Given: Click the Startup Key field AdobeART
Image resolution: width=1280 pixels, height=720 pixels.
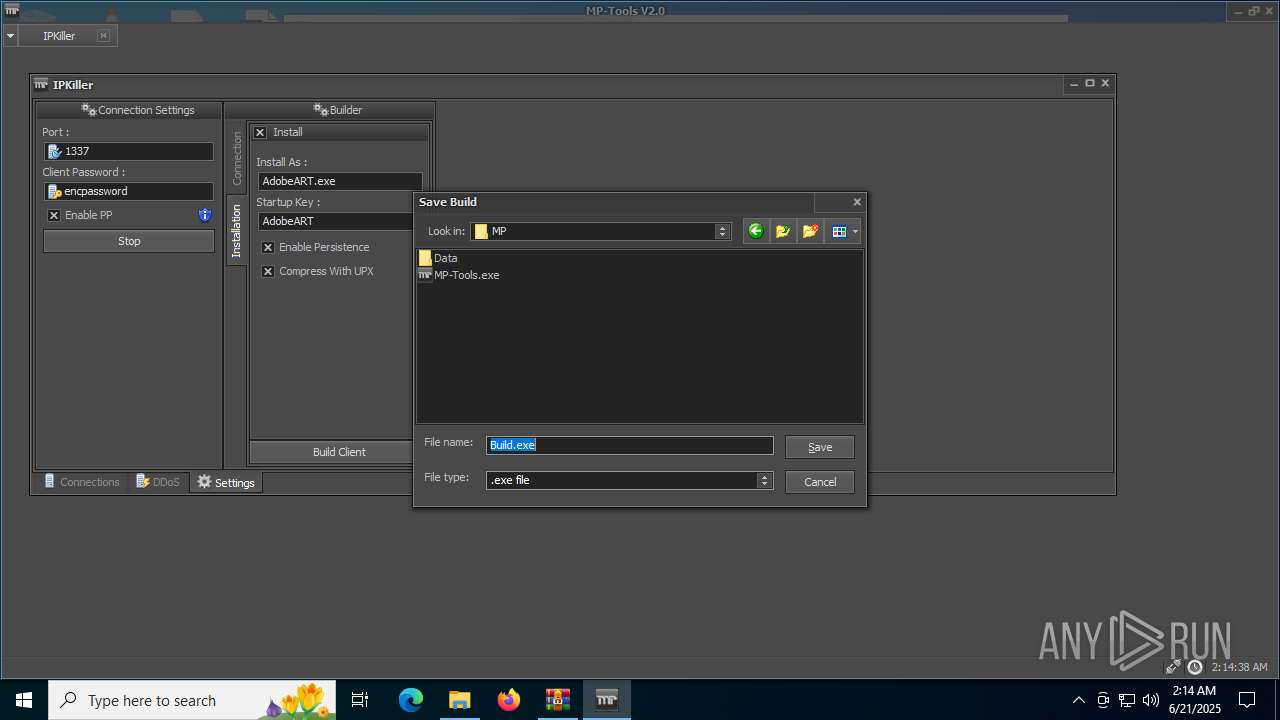Looking at the screenshot, I should 336,221.
